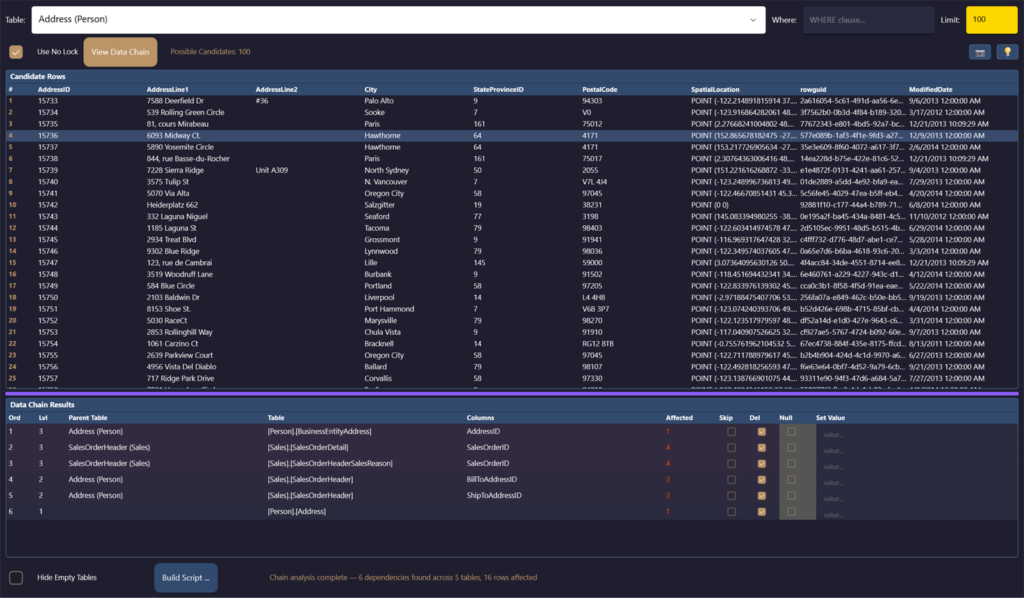This screenshot has width=1024, height=598.
Task: Uncheck Del for the SalesOrderHeaderSalesReason row
Action: coord(761,464)
